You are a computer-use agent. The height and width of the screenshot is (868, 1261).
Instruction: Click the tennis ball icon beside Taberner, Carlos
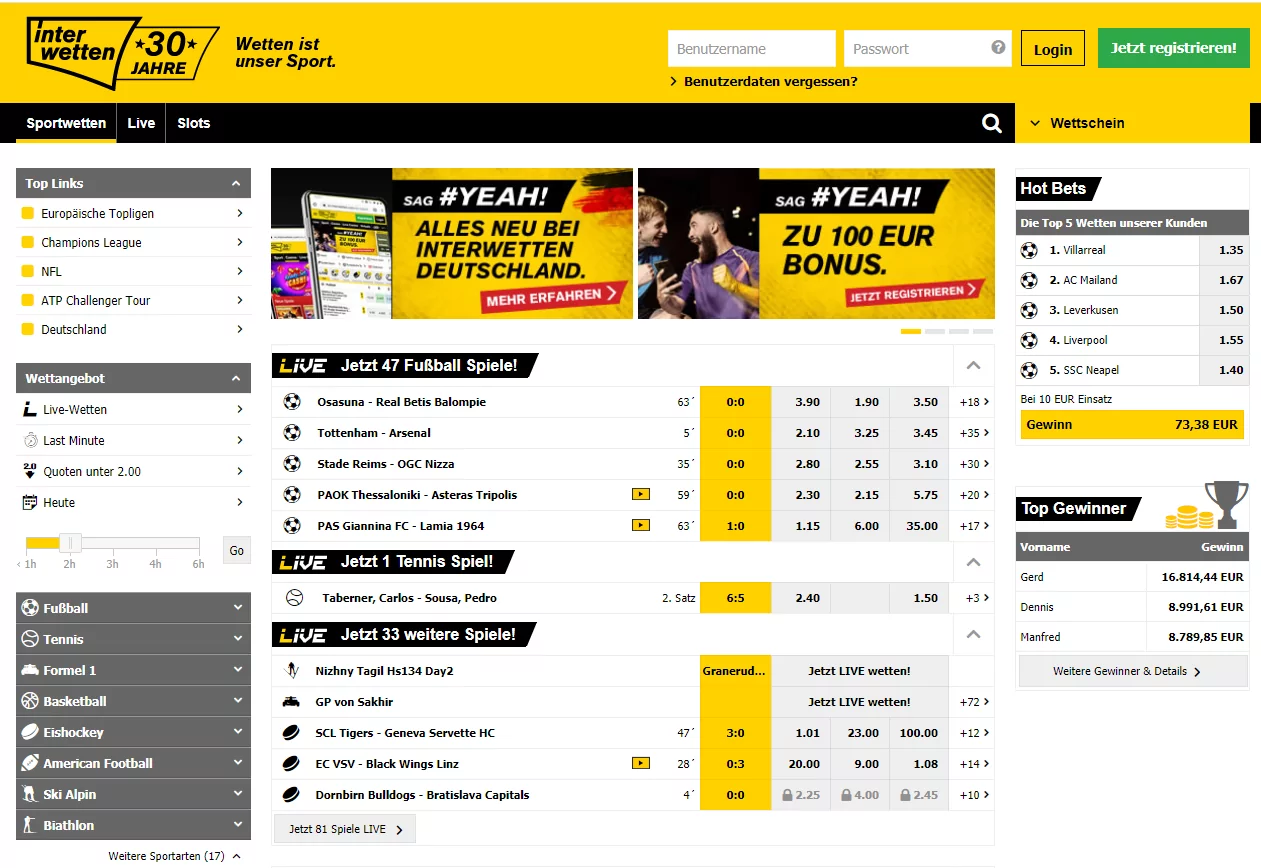point(294,598)
